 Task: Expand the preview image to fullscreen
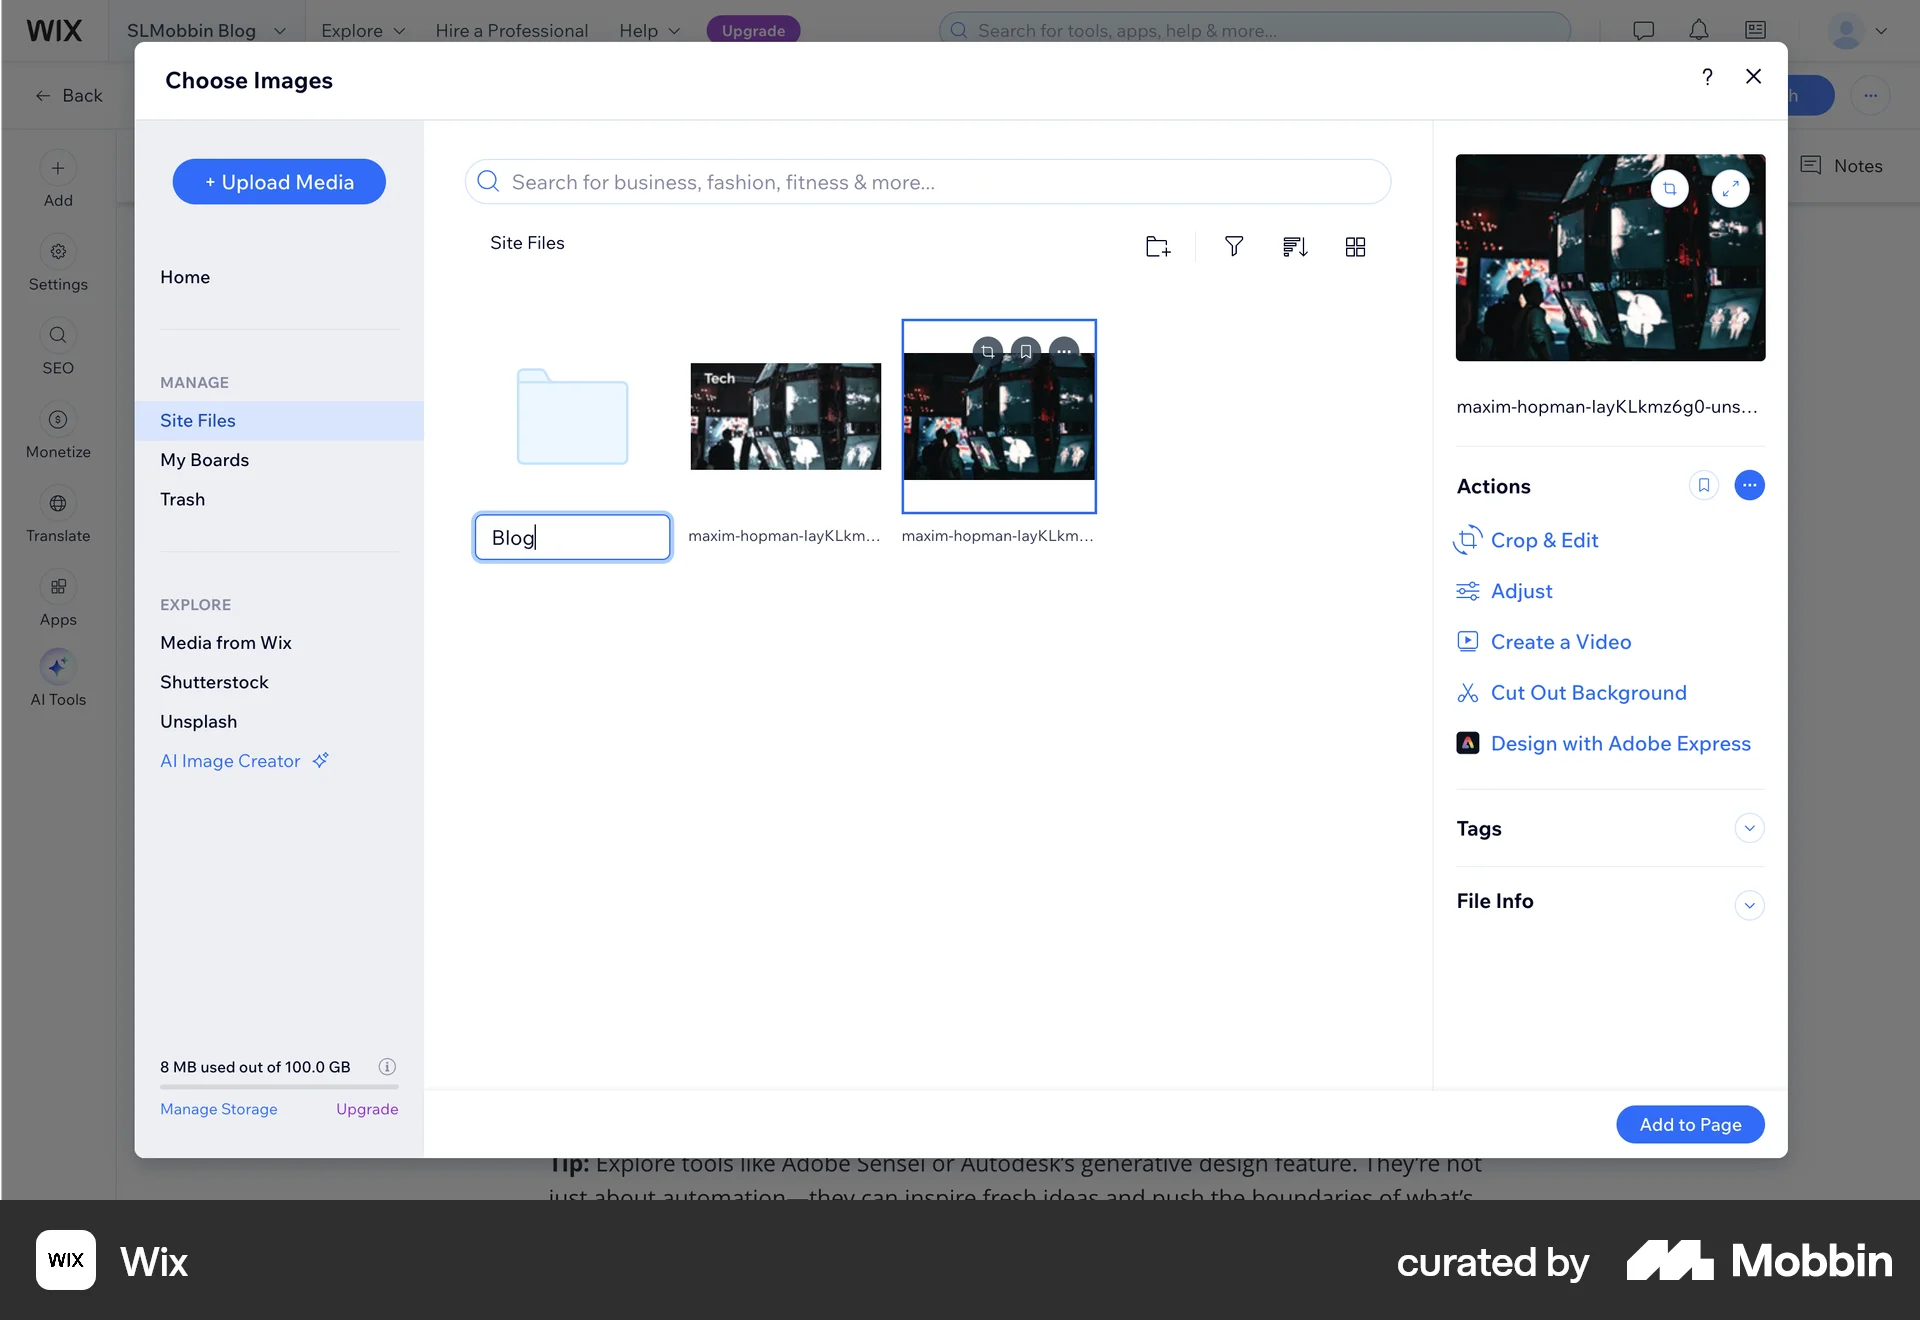[x=1732, y=188]
